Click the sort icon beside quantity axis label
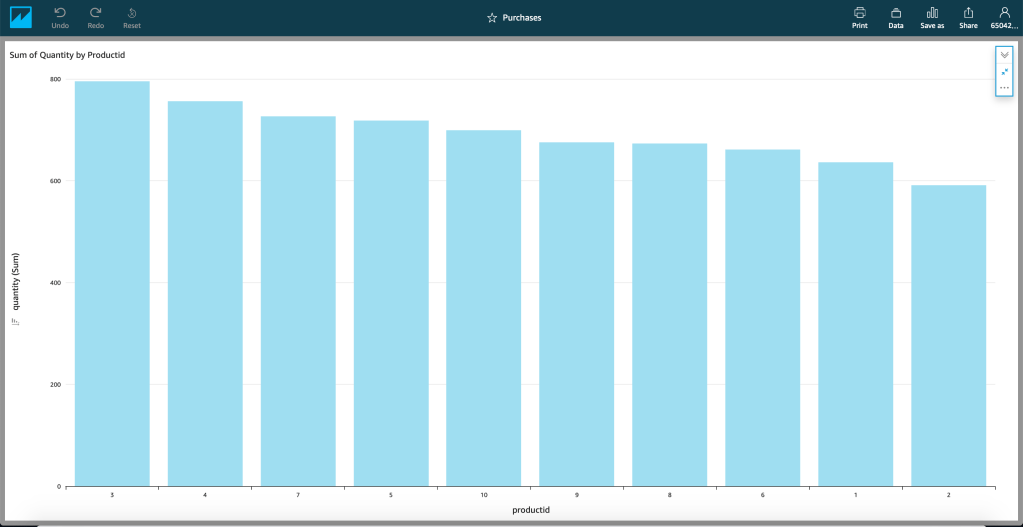Image resolution: width=1023 pixels, height=527 pixels. 15,322
